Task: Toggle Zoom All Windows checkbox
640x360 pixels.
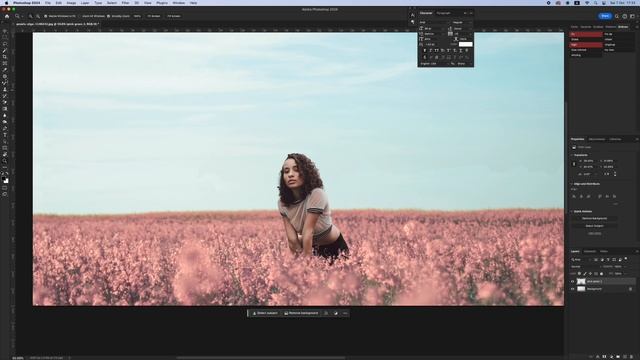Action: click(x=80, y=16)
